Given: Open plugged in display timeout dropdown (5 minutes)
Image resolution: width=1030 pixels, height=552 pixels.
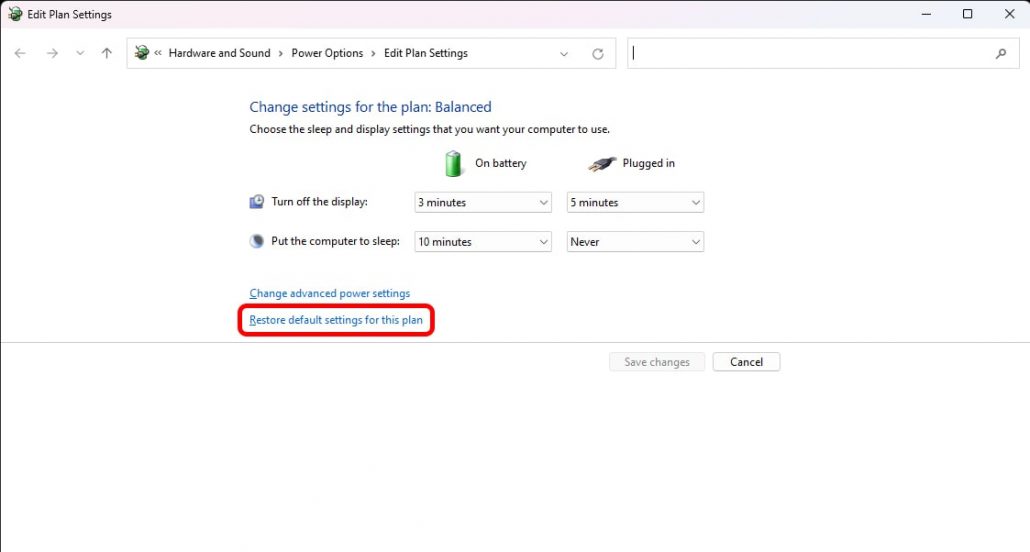Looking at the screenshot, I should coord(635,202).
